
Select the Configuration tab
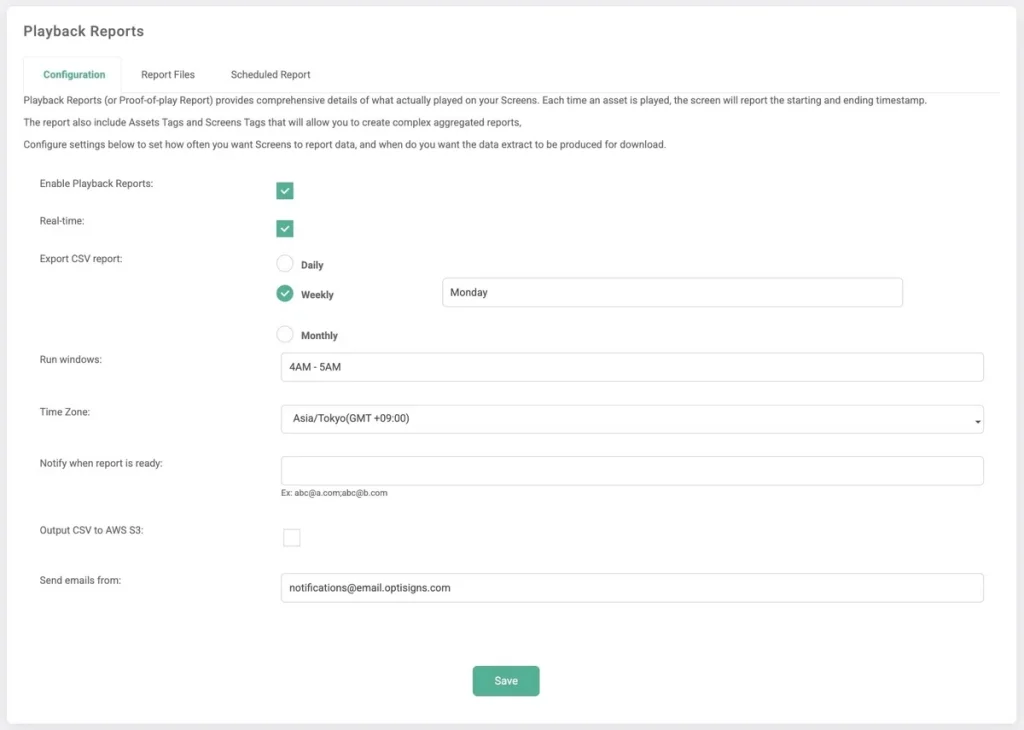(74, 75)
